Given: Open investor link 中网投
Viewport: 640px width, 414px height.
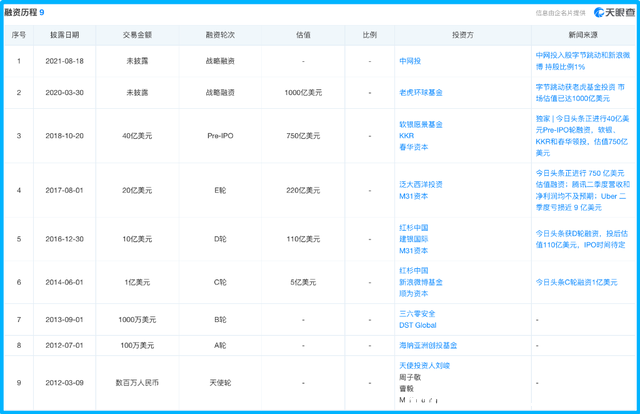Looking at the screenshot, I should click(x=410, y=61).
